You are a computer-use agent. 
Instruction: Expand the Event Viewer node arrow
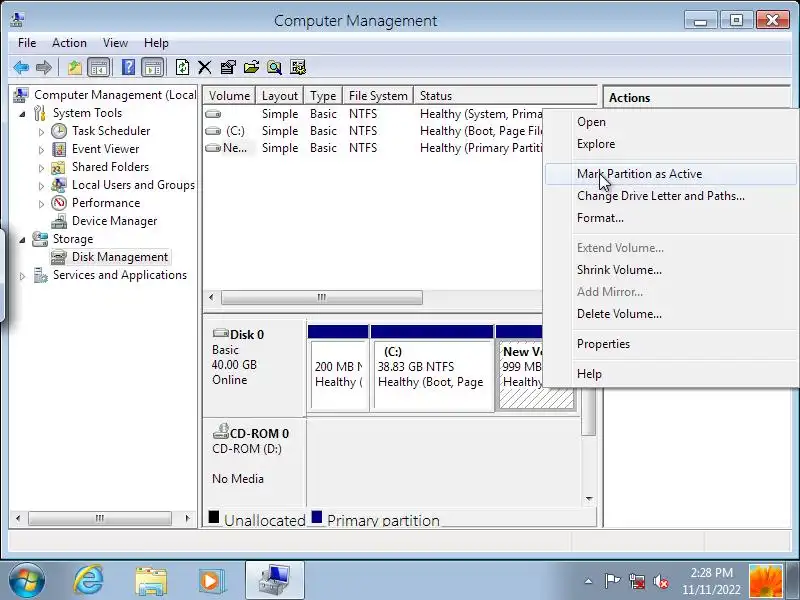click(x=41, y=150)
